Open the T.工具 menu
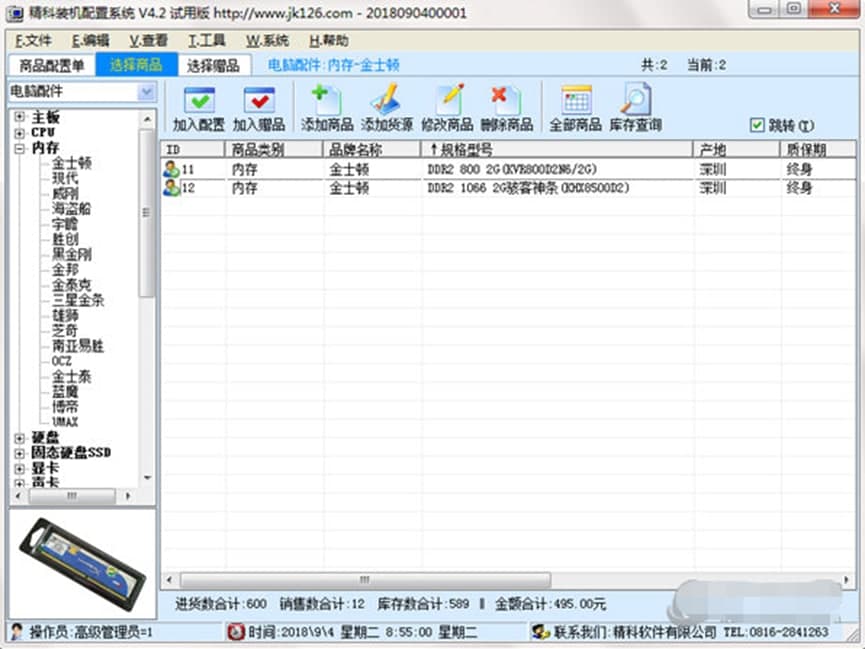Viewport: 865px width, 649px height. [x=207, y=41]
